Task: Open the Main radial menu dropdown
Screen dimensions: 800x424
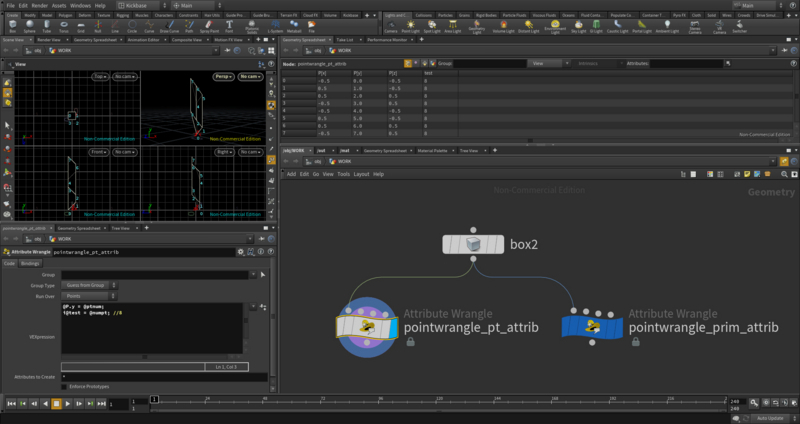Action: (197, 6)
